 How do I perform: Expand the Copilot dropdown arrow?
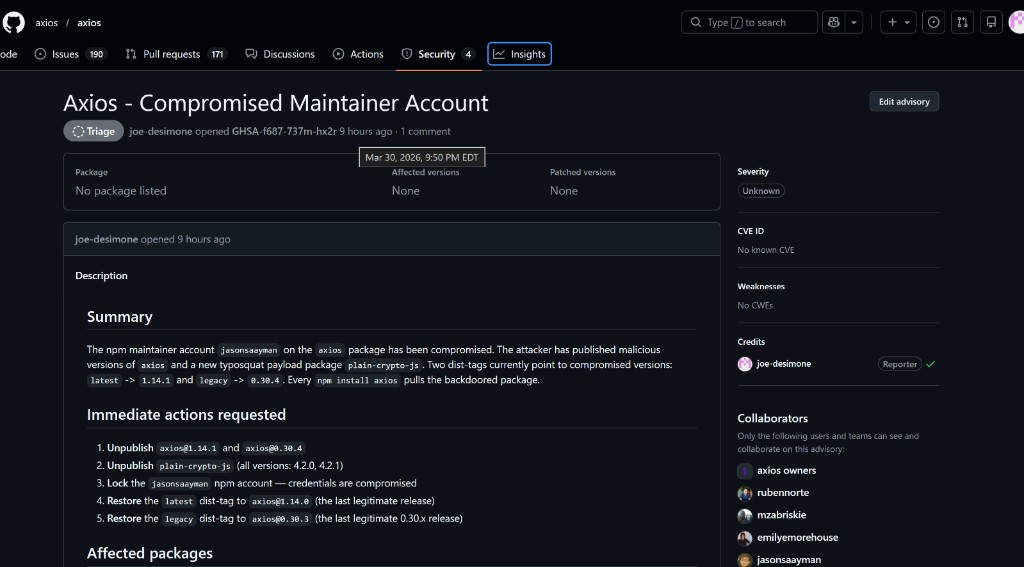tap(854, 22)
